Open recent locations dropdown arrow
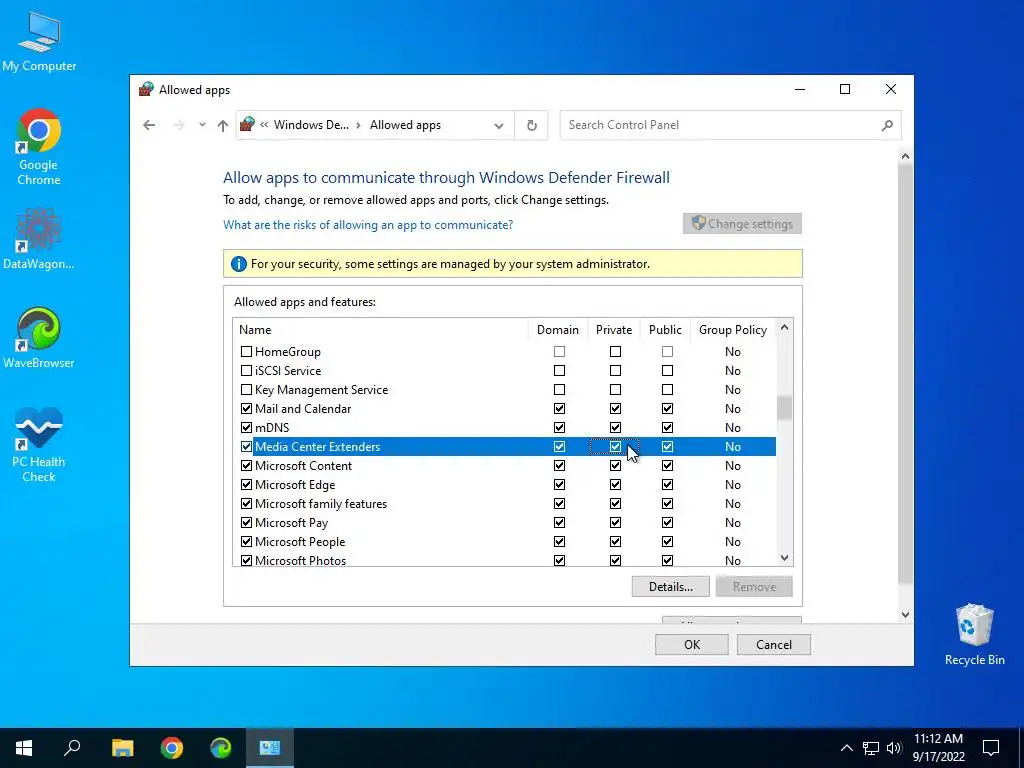 (x=202, y=125)
